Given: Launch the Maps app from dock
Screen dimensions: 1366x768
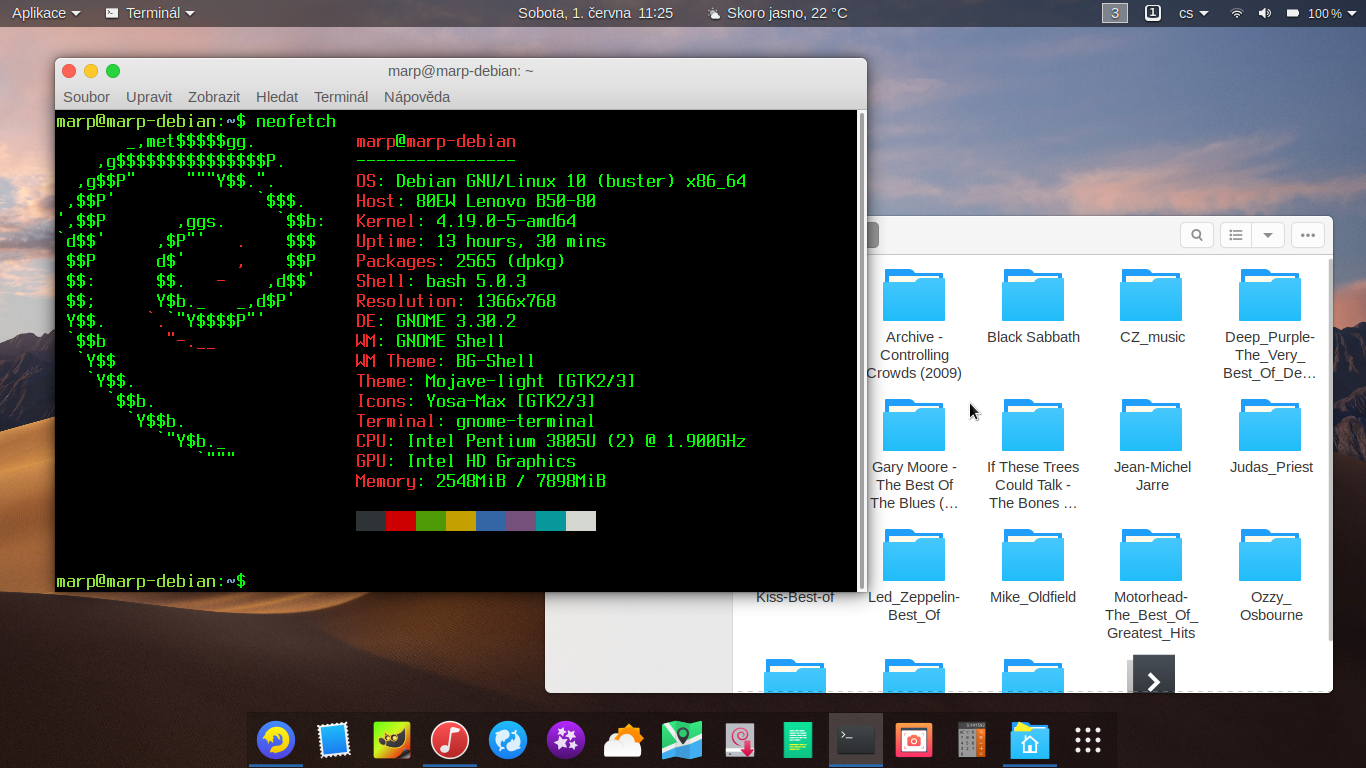Looking at the screenshot, I should 681,740.
